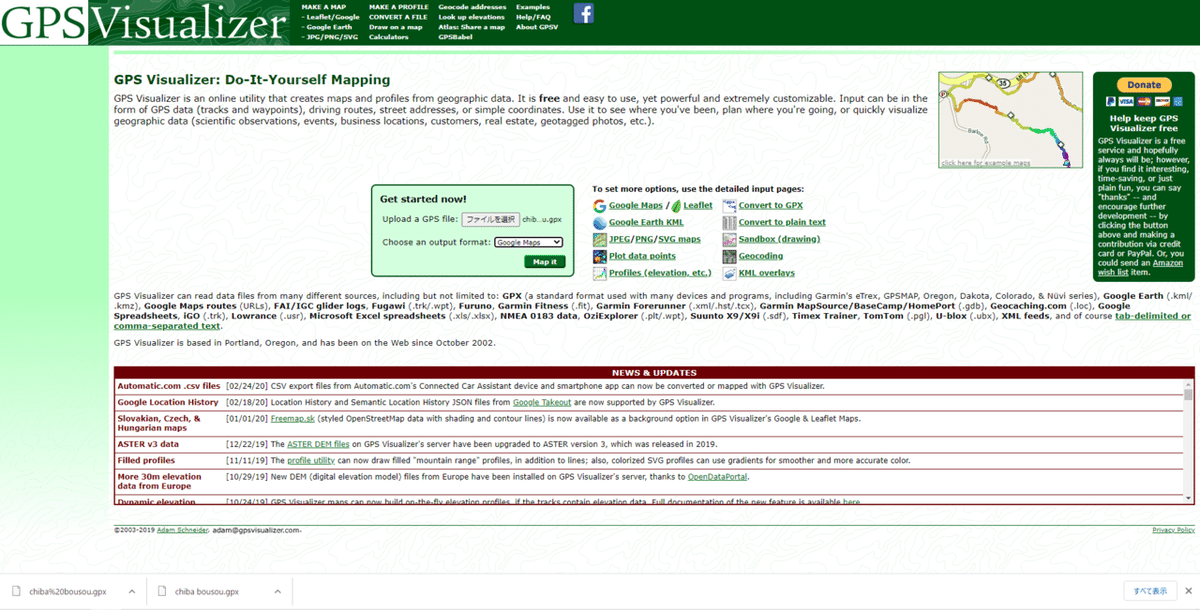This screenshot has height=610, width=1200.
Task: Open options chevron for chiba%20bousou.gpx download
Action: pyautogui.click(x=131, y=591)
